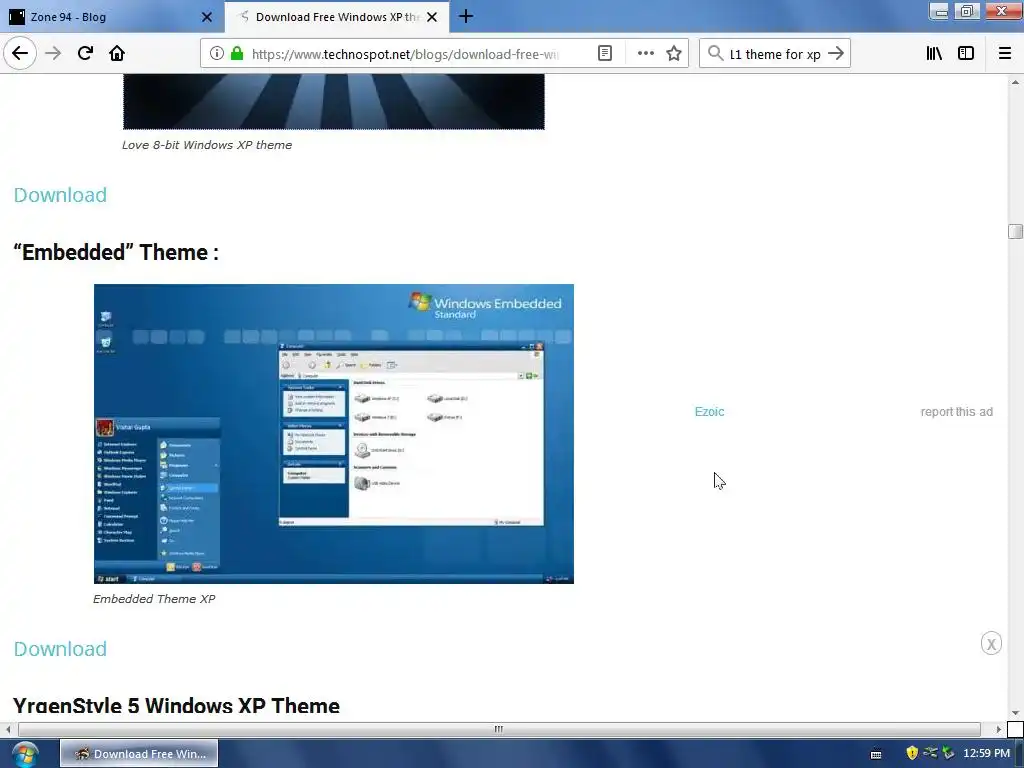Click the forward navigation arrow
This screenshot has height=768, width=1024.
(53, 54)
